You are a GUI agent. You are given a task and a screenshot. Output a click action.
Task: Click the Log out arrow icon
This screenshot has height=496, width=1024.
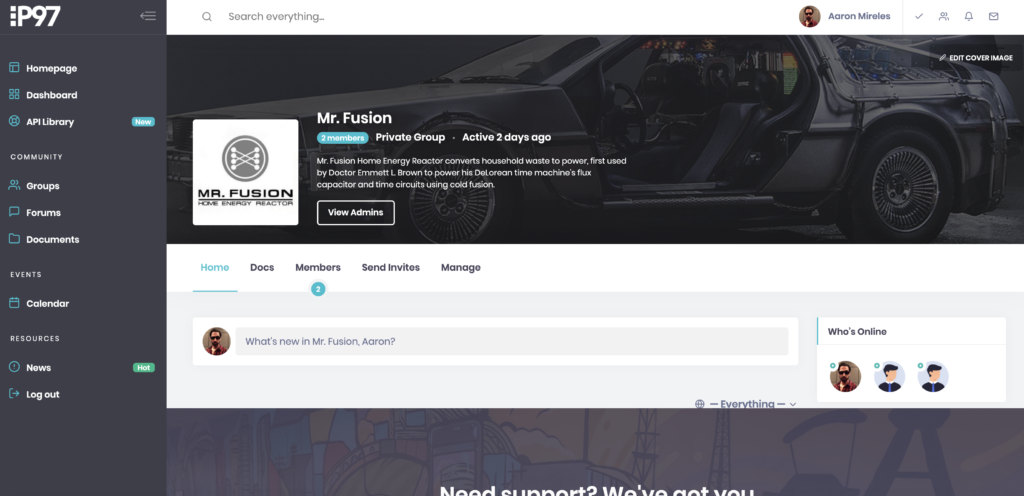pos(14,394)
